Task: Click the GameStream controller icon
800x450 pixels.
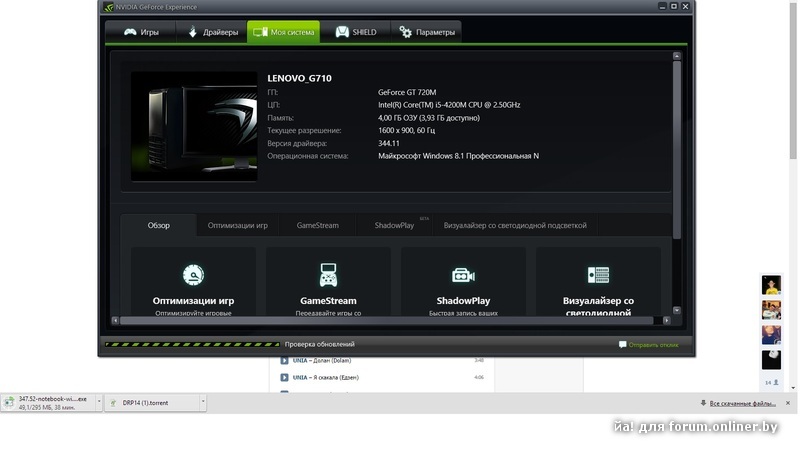Action: (328, 275)
